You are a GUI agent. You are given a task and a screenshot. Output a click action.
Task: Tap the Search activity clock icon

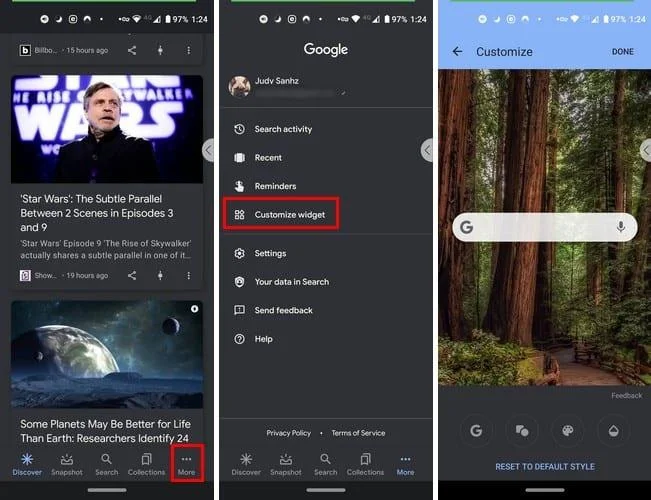(240, 129)
